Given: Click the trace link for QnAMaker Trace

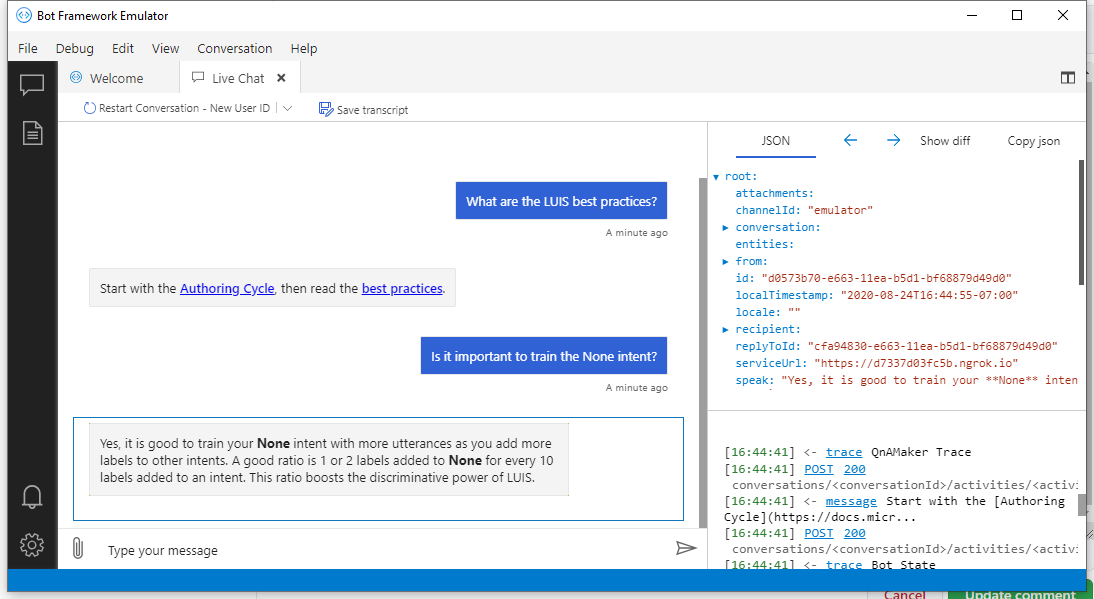Looking at the screenshot, I should tap(844, 452).
